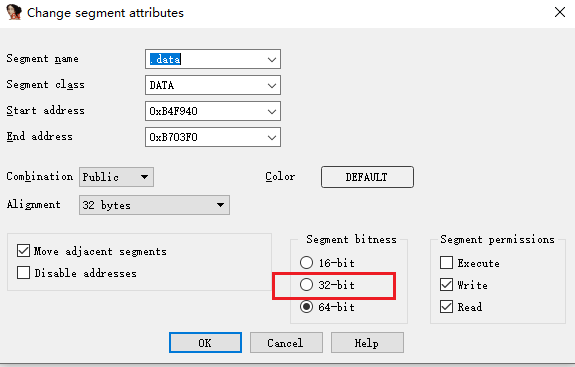Click the DEFAULT color button
The image size is (575, 367).
point(367,177)
